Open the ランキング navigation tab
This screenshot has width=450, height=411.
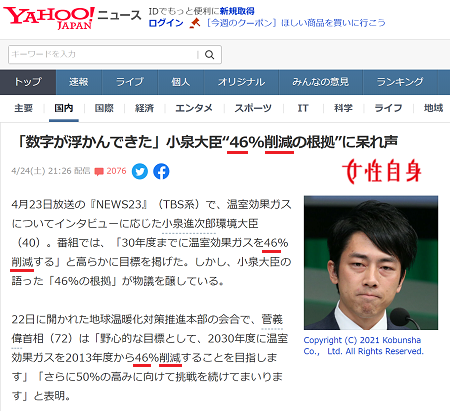coord(400,82)
